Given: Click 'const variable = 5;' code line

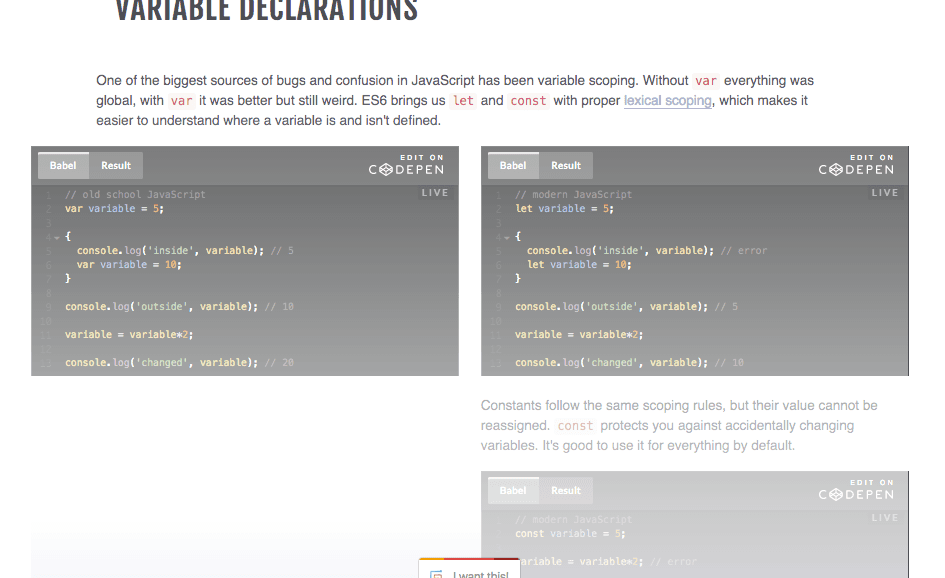Looking at the screenshot, I should 570,534.
